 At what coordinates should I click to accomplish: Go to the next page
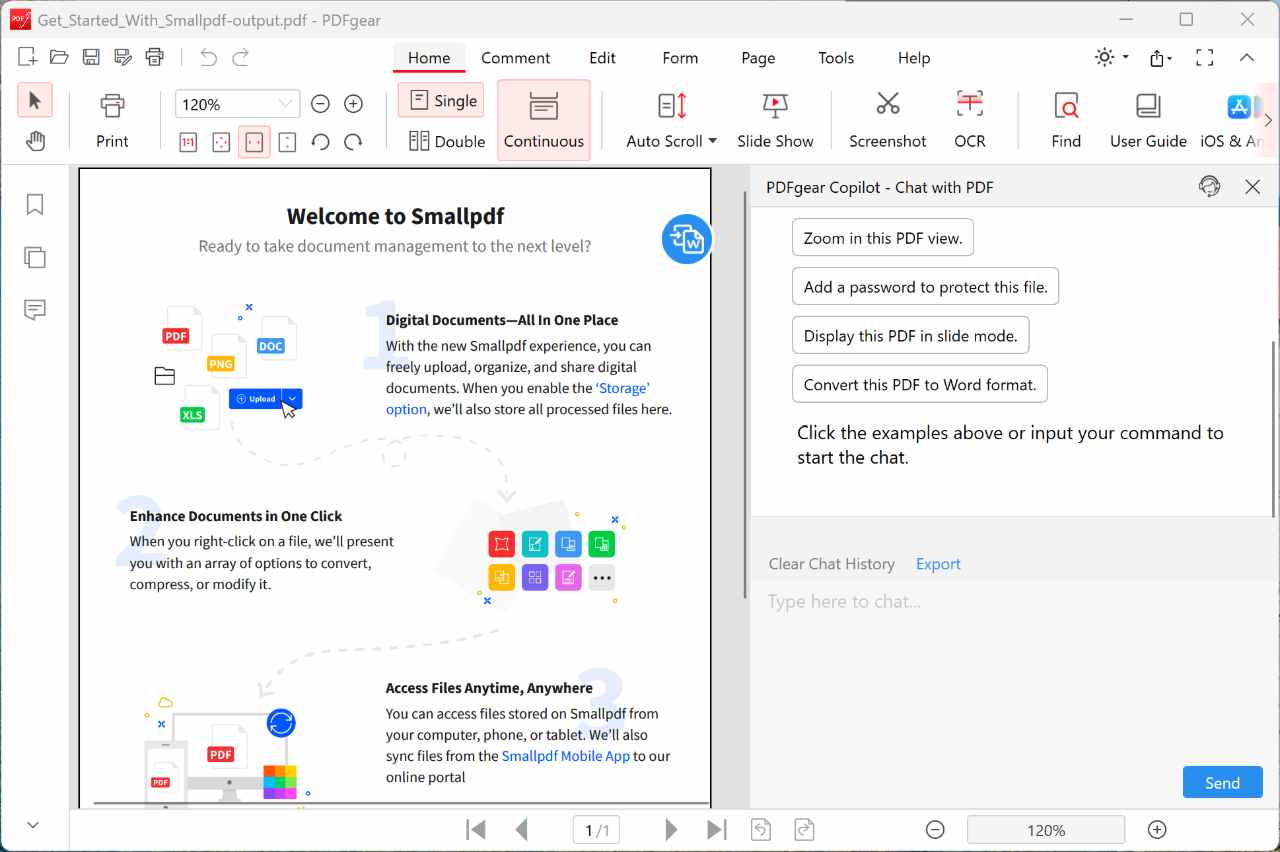(671, 829)
